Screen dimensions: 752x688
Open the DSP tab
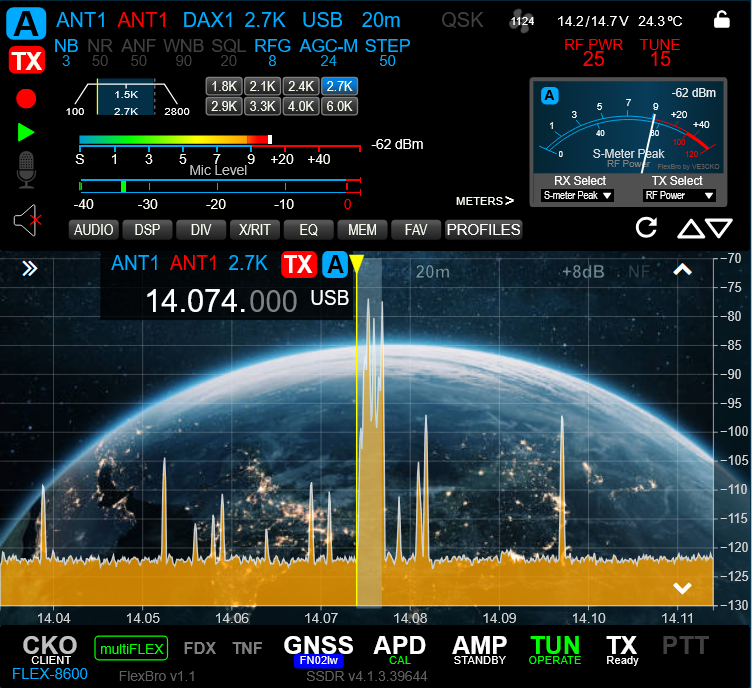pyautogui.click(x=147, y=230)
